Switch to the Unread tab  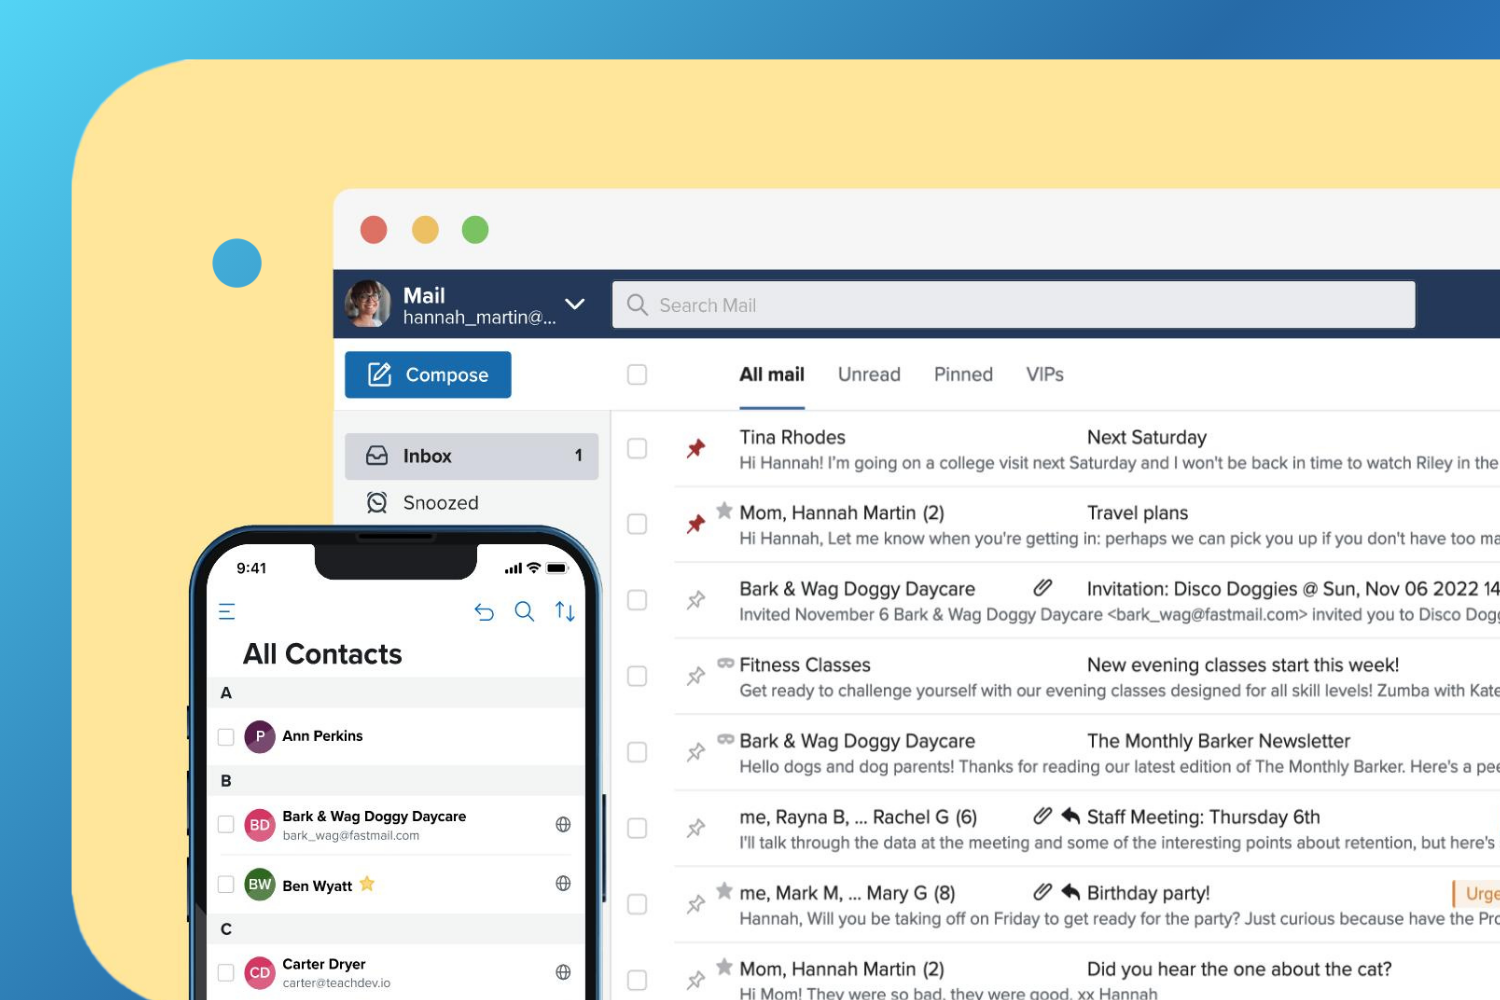coord(869,374)
